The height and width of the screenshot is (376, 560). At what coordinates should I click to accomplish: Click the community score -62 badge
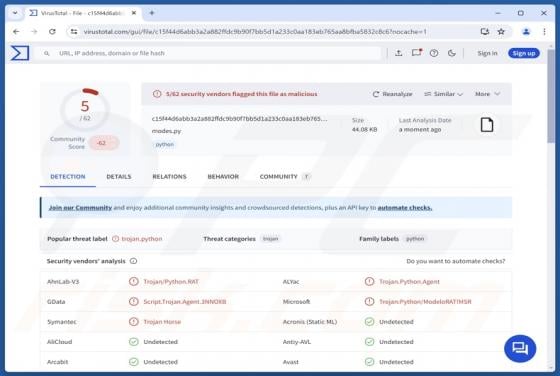[x=104, y=143]
